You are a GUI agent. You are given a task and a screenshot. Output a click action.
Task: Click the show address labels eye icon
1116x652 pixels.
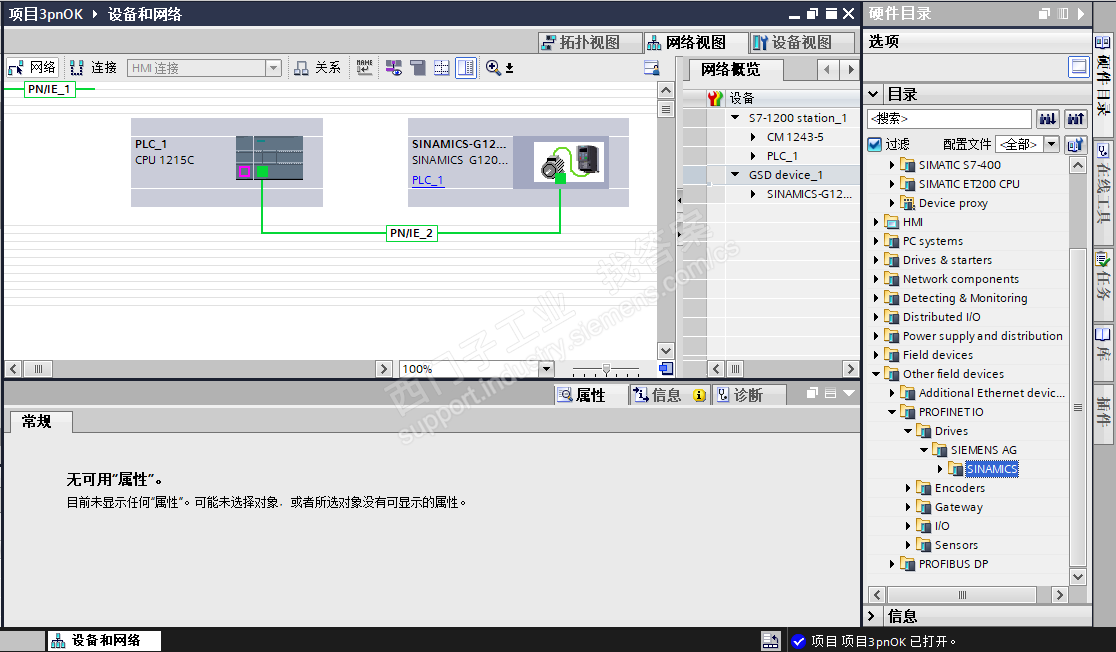(x=394, y=68)
